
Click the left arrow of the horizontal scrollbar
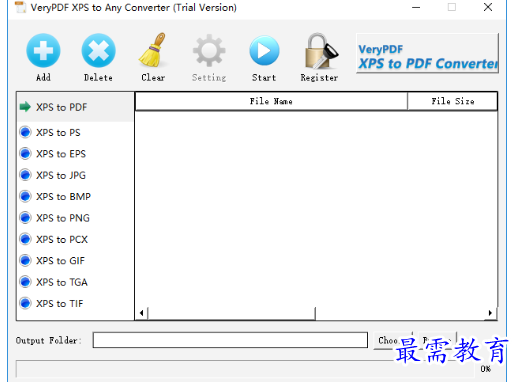142,313
